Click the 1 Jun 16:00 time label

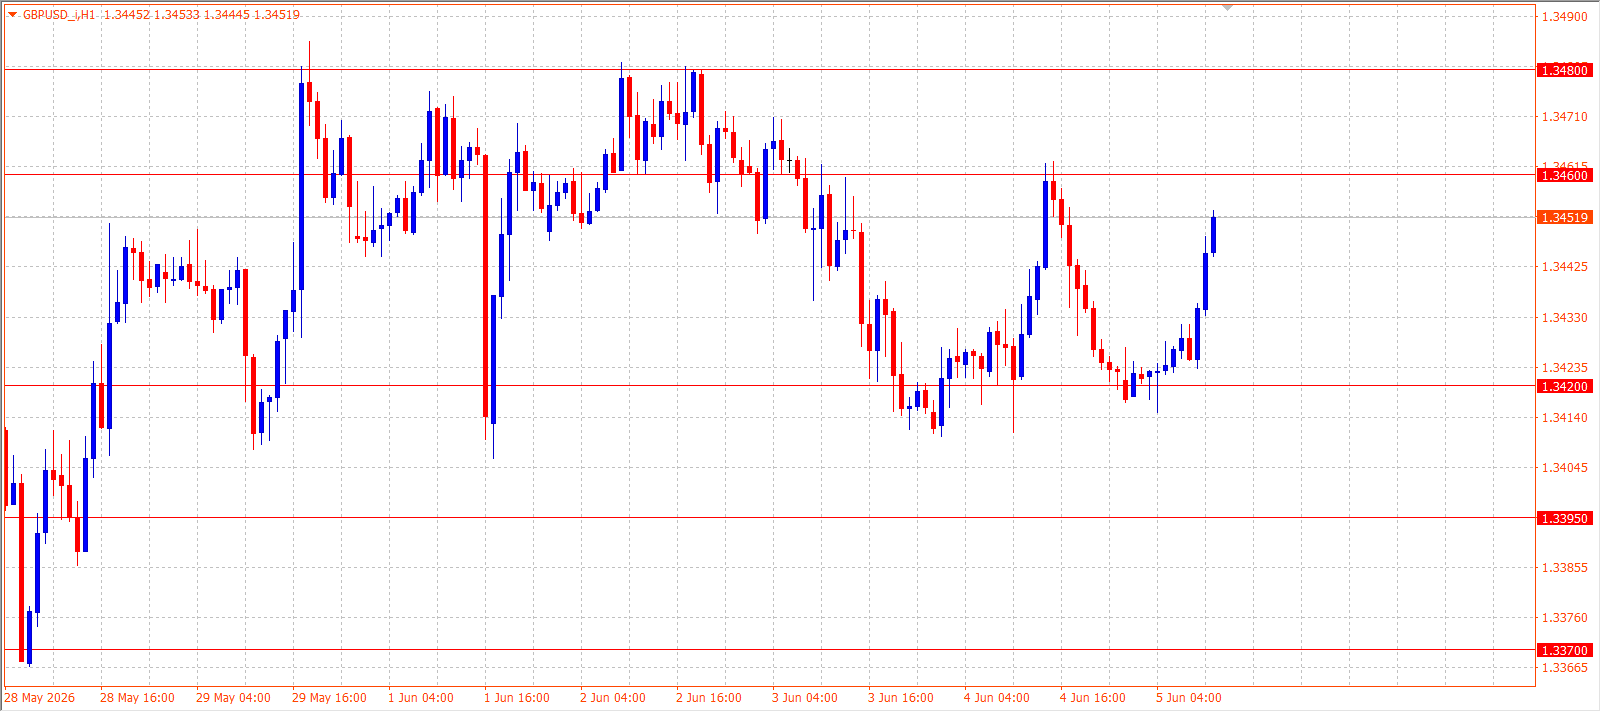517,698
